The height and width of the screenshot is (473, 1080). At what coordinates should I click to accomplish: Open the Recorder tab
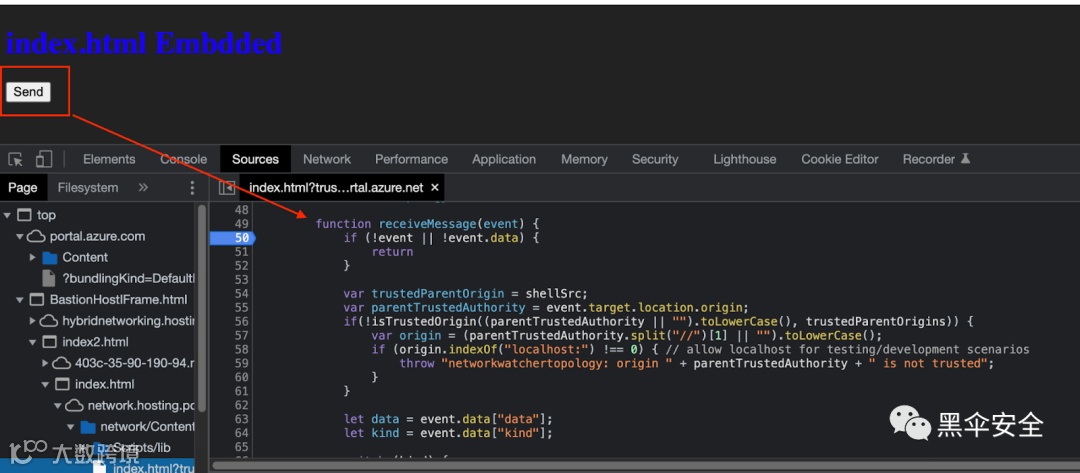point(936,159)
